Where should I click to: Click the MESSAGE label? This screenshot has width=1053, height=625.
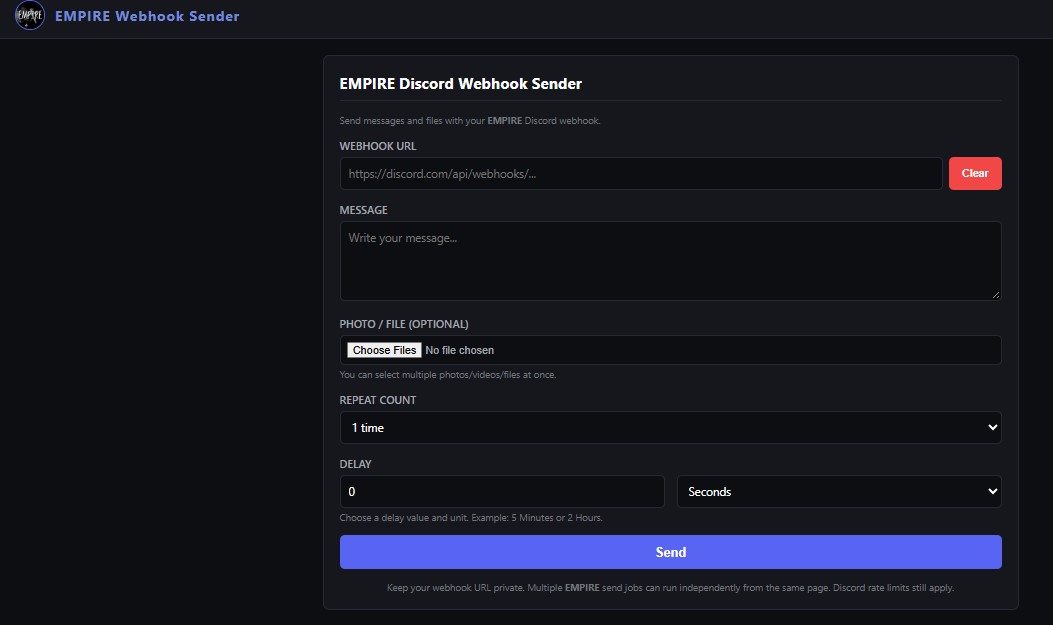(x=363, y=210)
